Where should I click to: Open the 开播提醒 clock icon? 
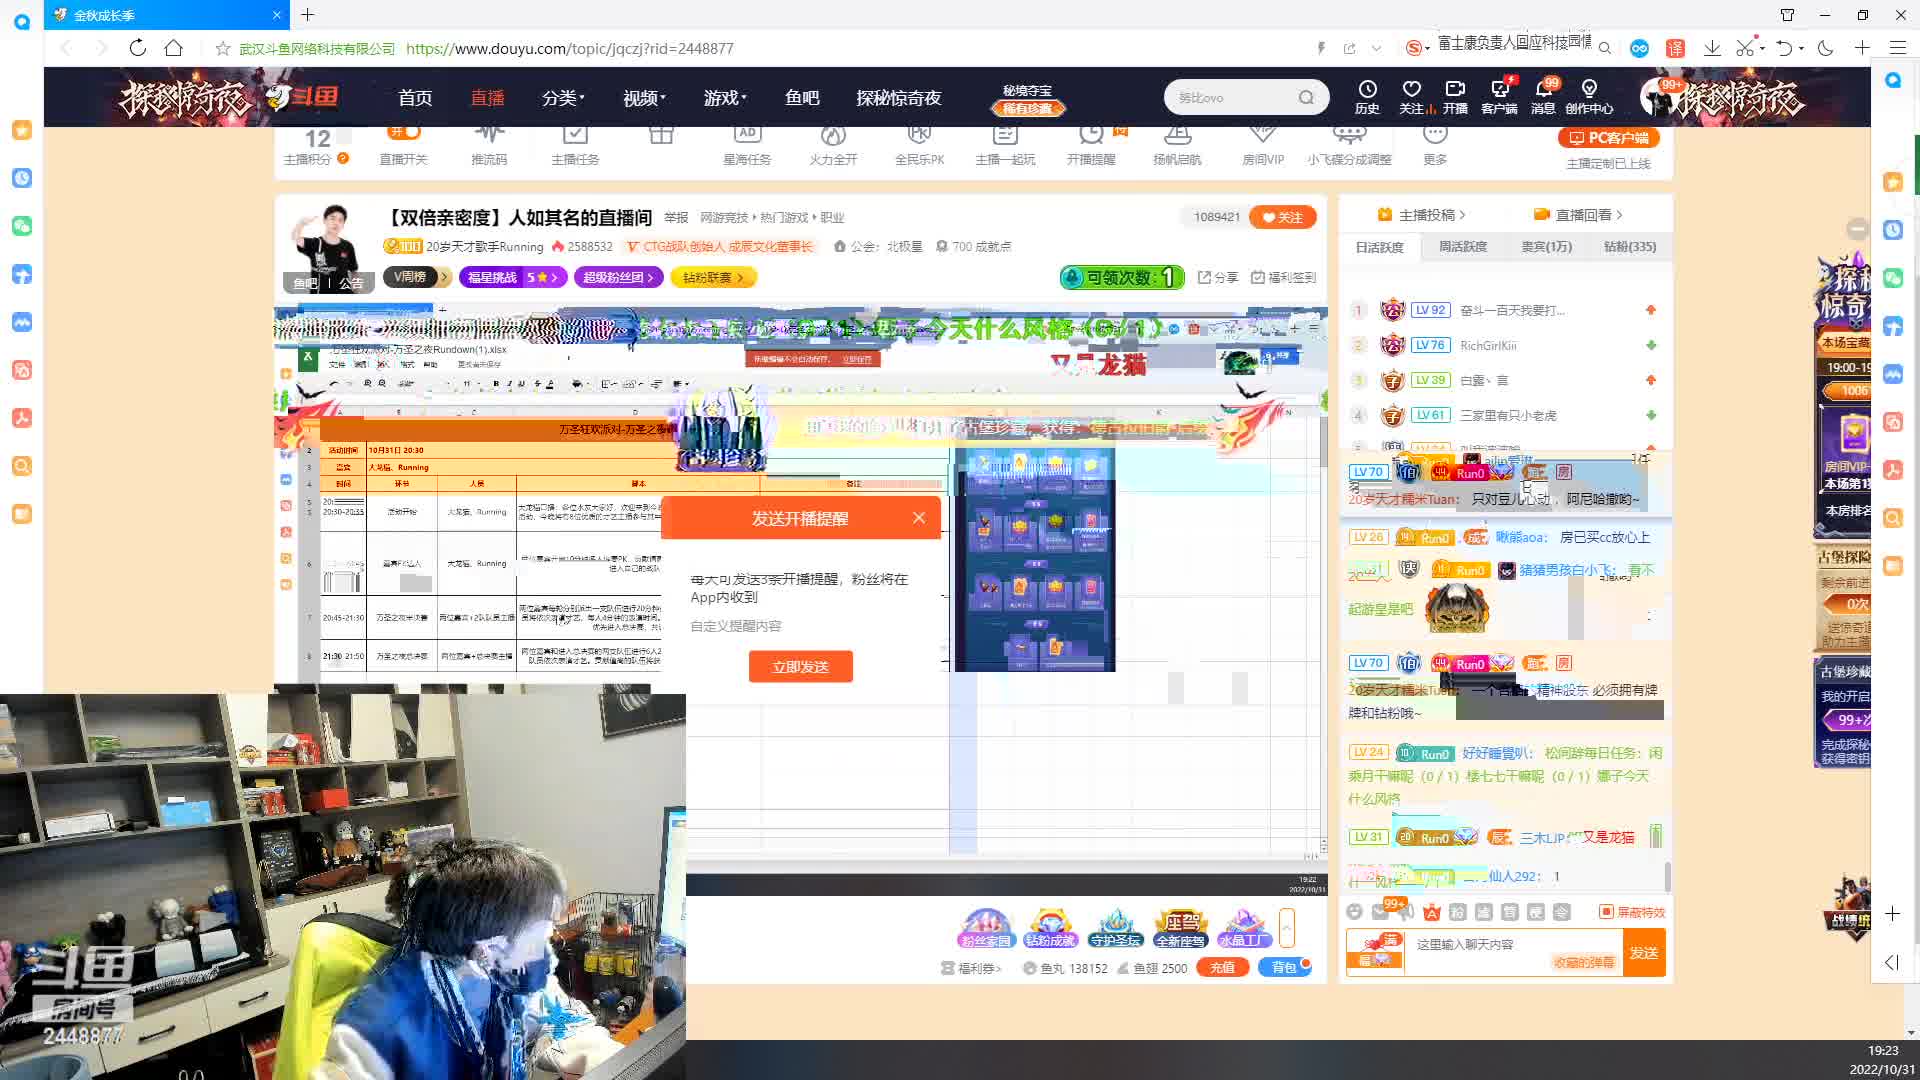(1091, 145)
